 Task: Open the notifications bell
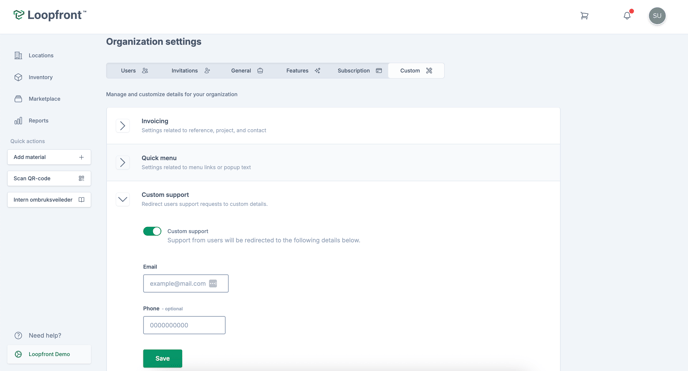[x=627, y=16]
